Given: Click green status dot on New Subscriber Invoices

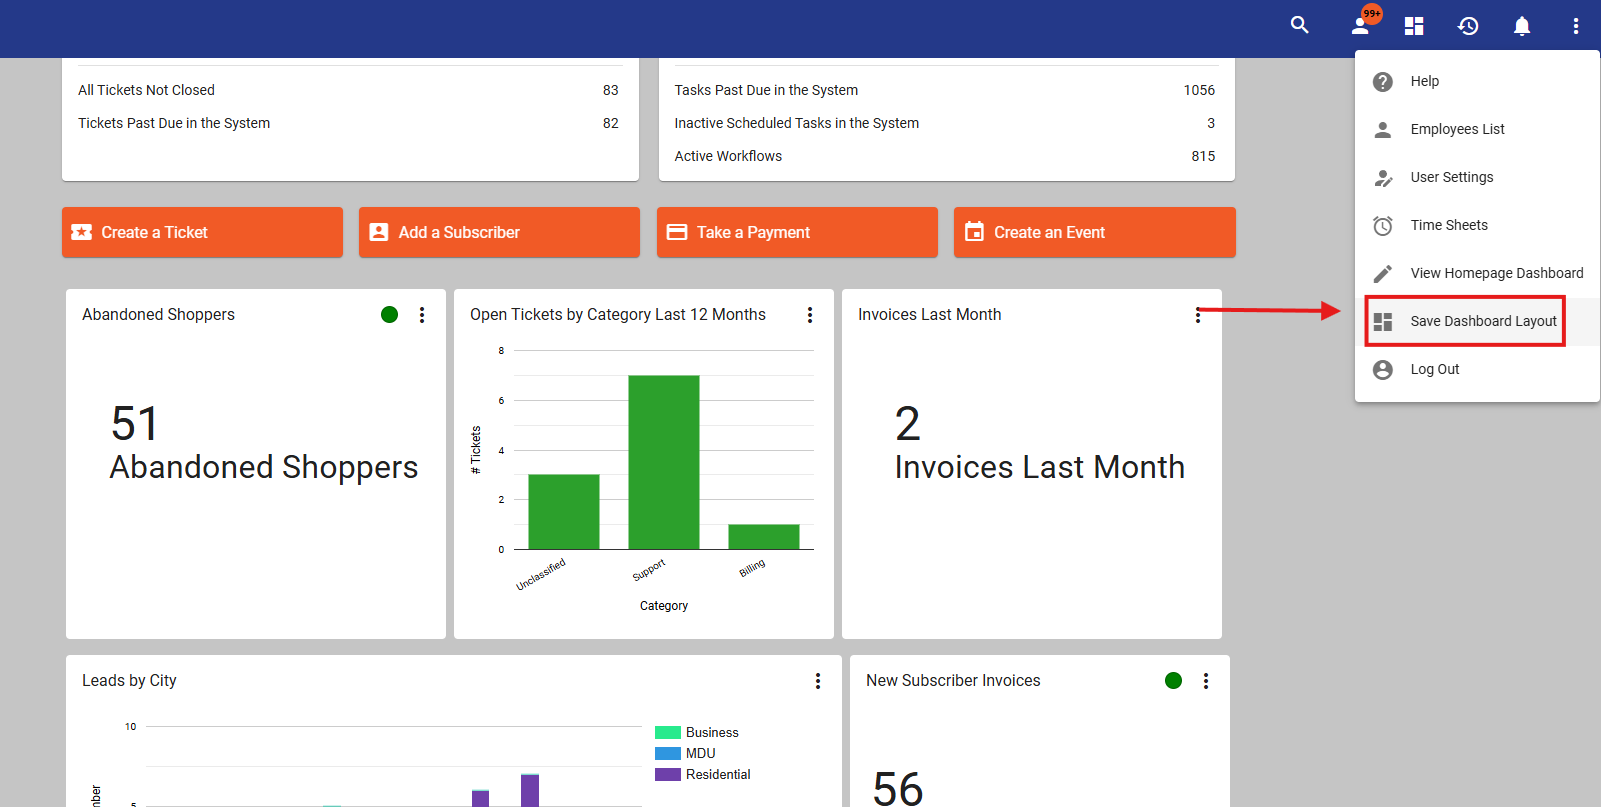Looking at the screenshot, I should pos(1174,681).
